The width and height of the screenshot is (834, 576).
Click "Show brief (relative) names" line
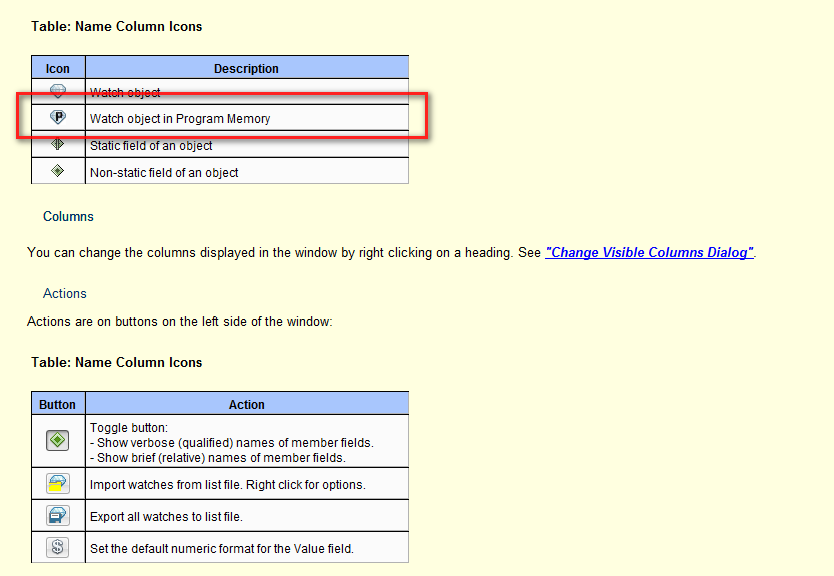click(x=218, y=458)
